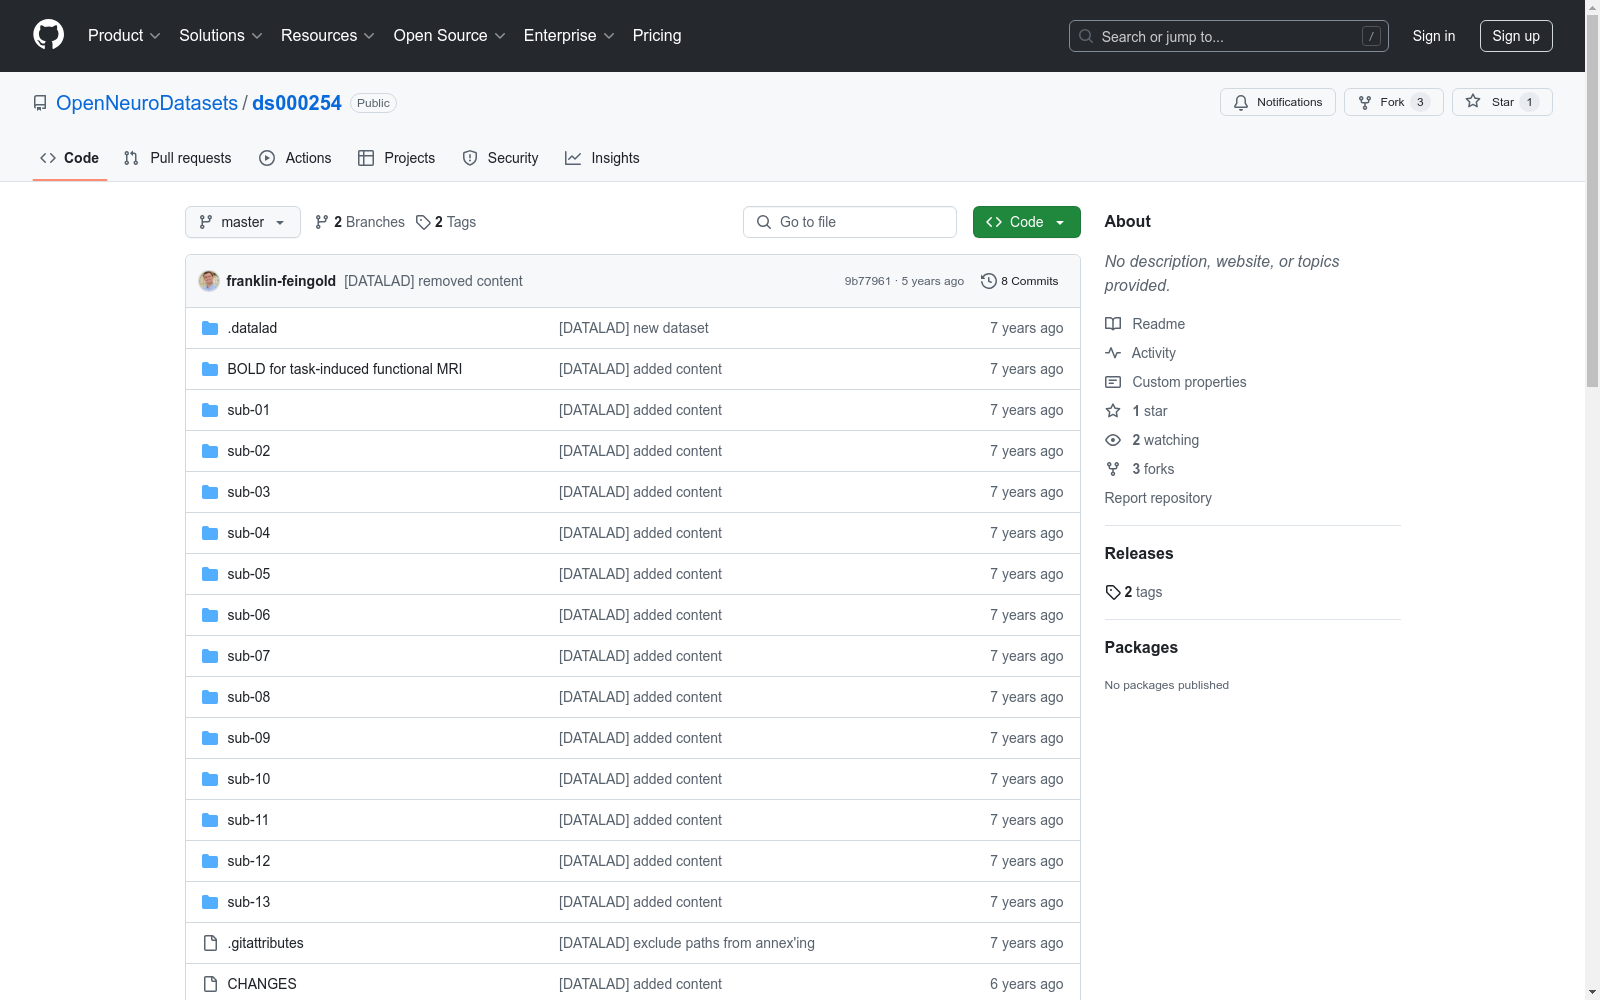Click the Sign up button
Screen dimensions: 1600x1000
1516,36
